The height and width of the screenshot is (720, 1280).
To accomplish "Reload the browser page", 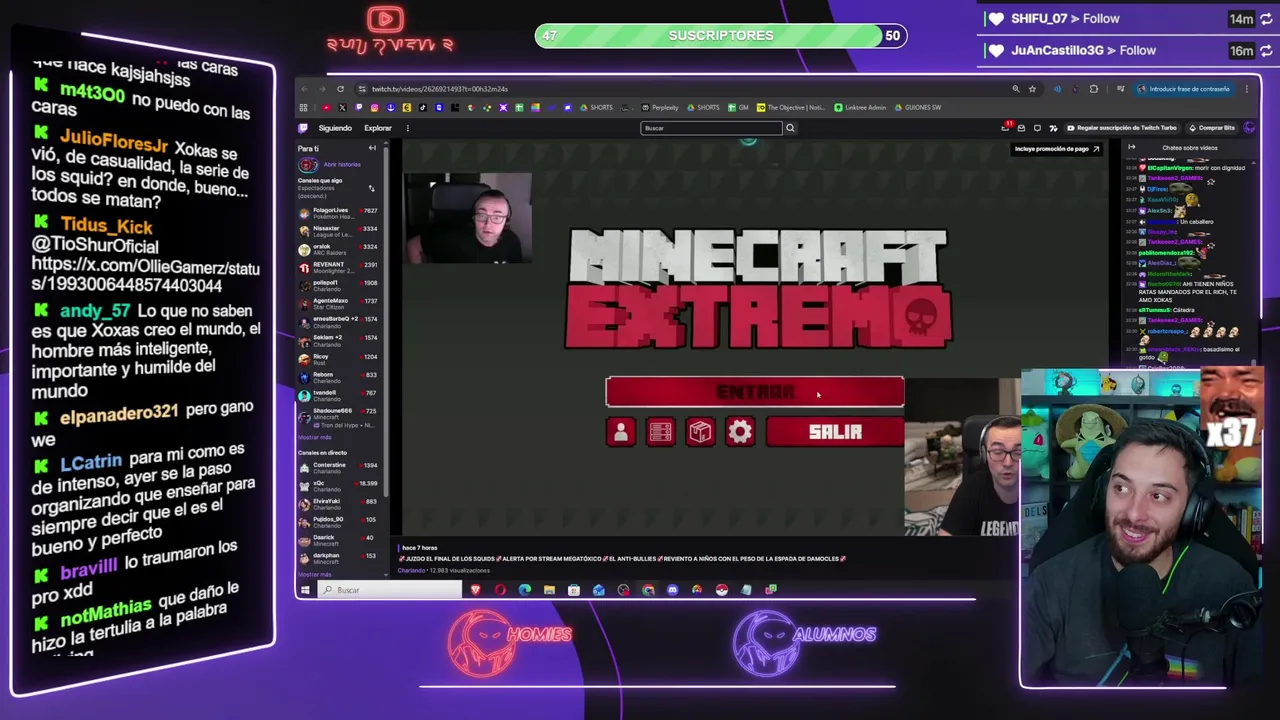I will 340,89.
